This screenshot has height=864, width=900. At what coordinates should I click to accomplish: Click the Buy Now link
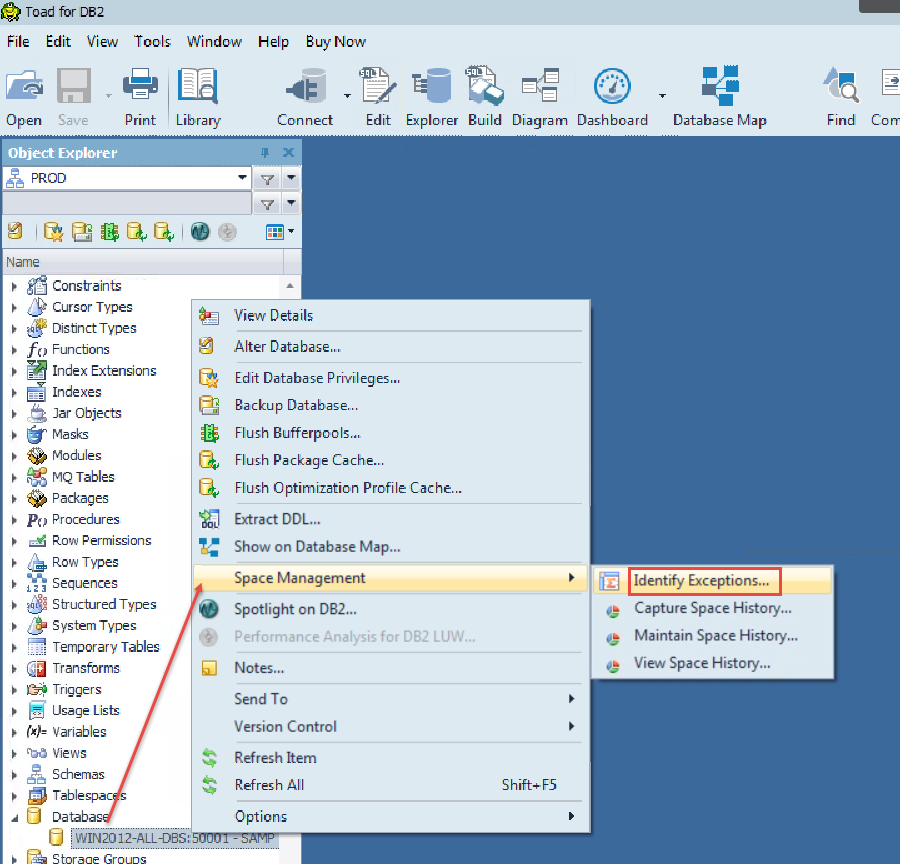(335, 41)
